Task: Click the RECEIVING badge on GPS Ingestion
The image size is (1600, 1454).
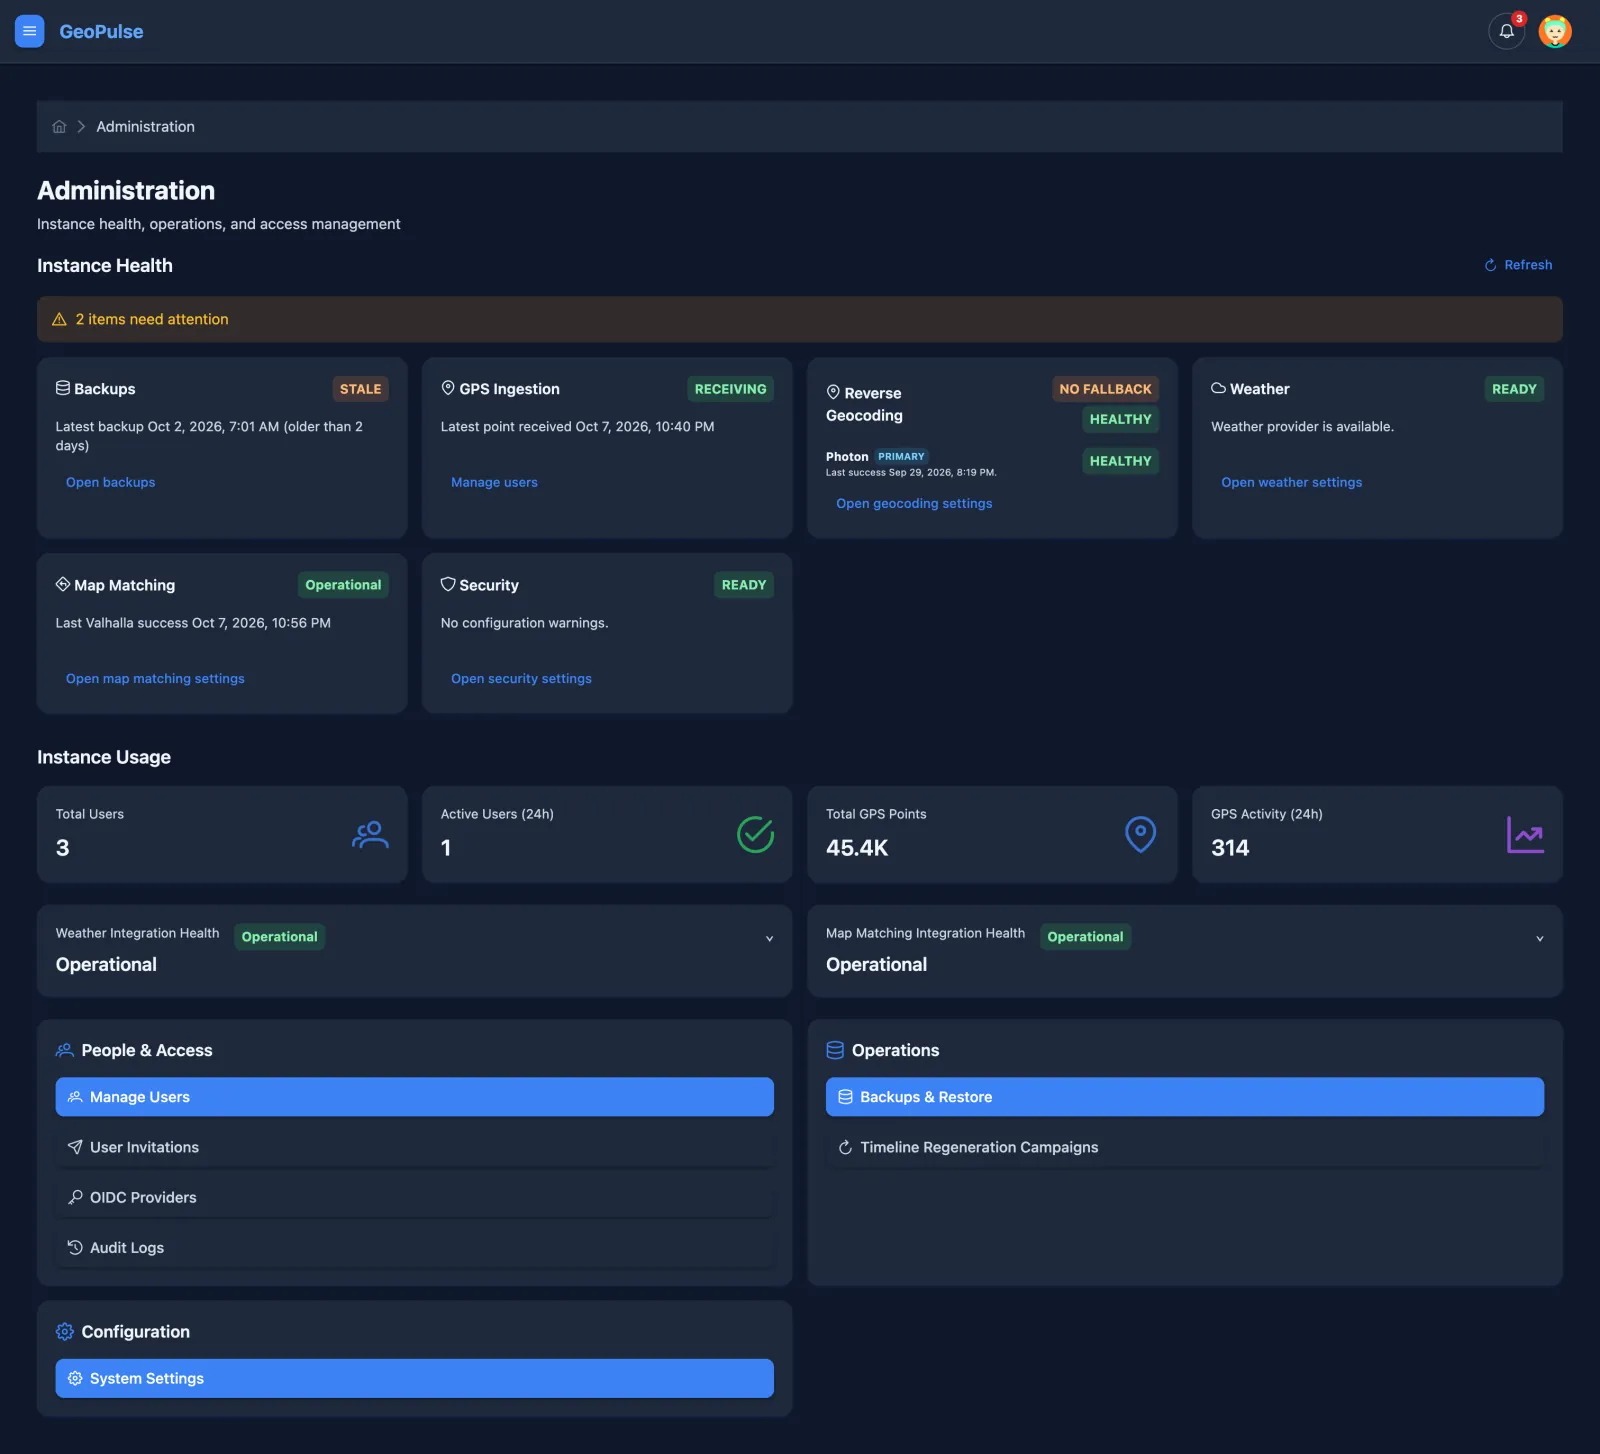Action: click(x=730, y=389)
